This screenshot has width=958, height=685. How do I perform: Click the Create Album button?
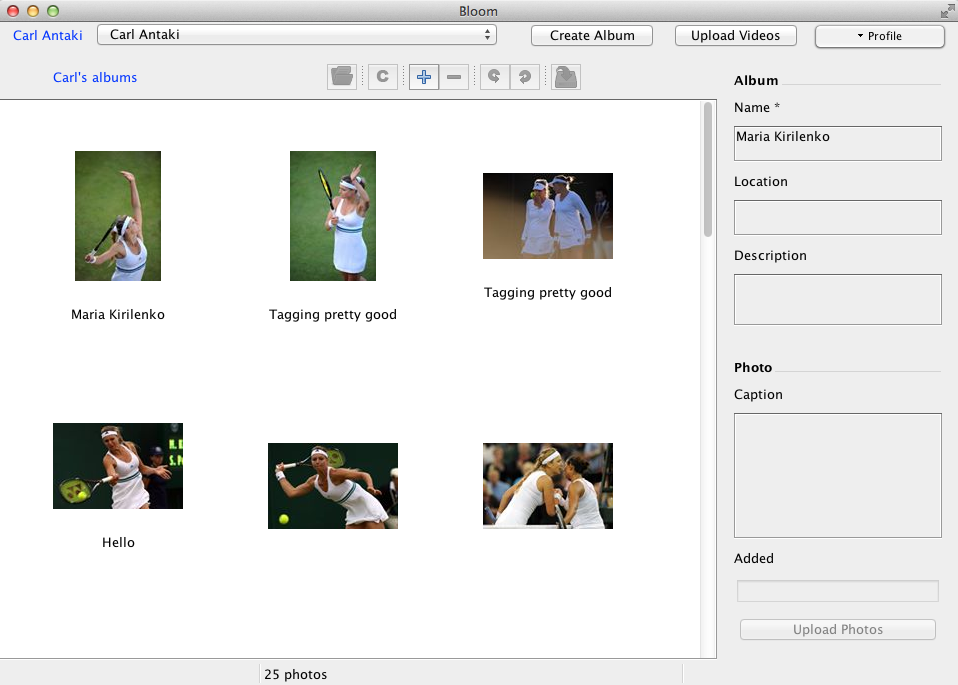[x=592, y=35]
